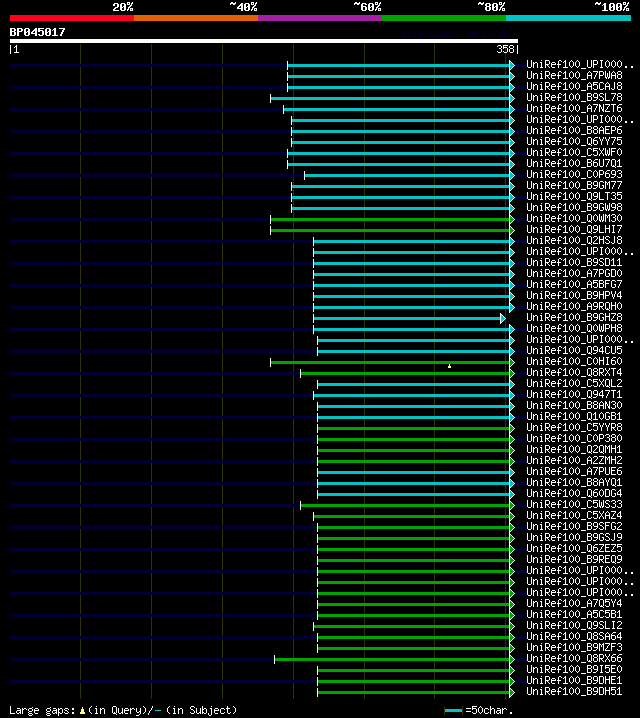This screenshot has width=640, height=718.
Task: Click the yellow gap triangle in the legend
Action: tap(82, 711)
